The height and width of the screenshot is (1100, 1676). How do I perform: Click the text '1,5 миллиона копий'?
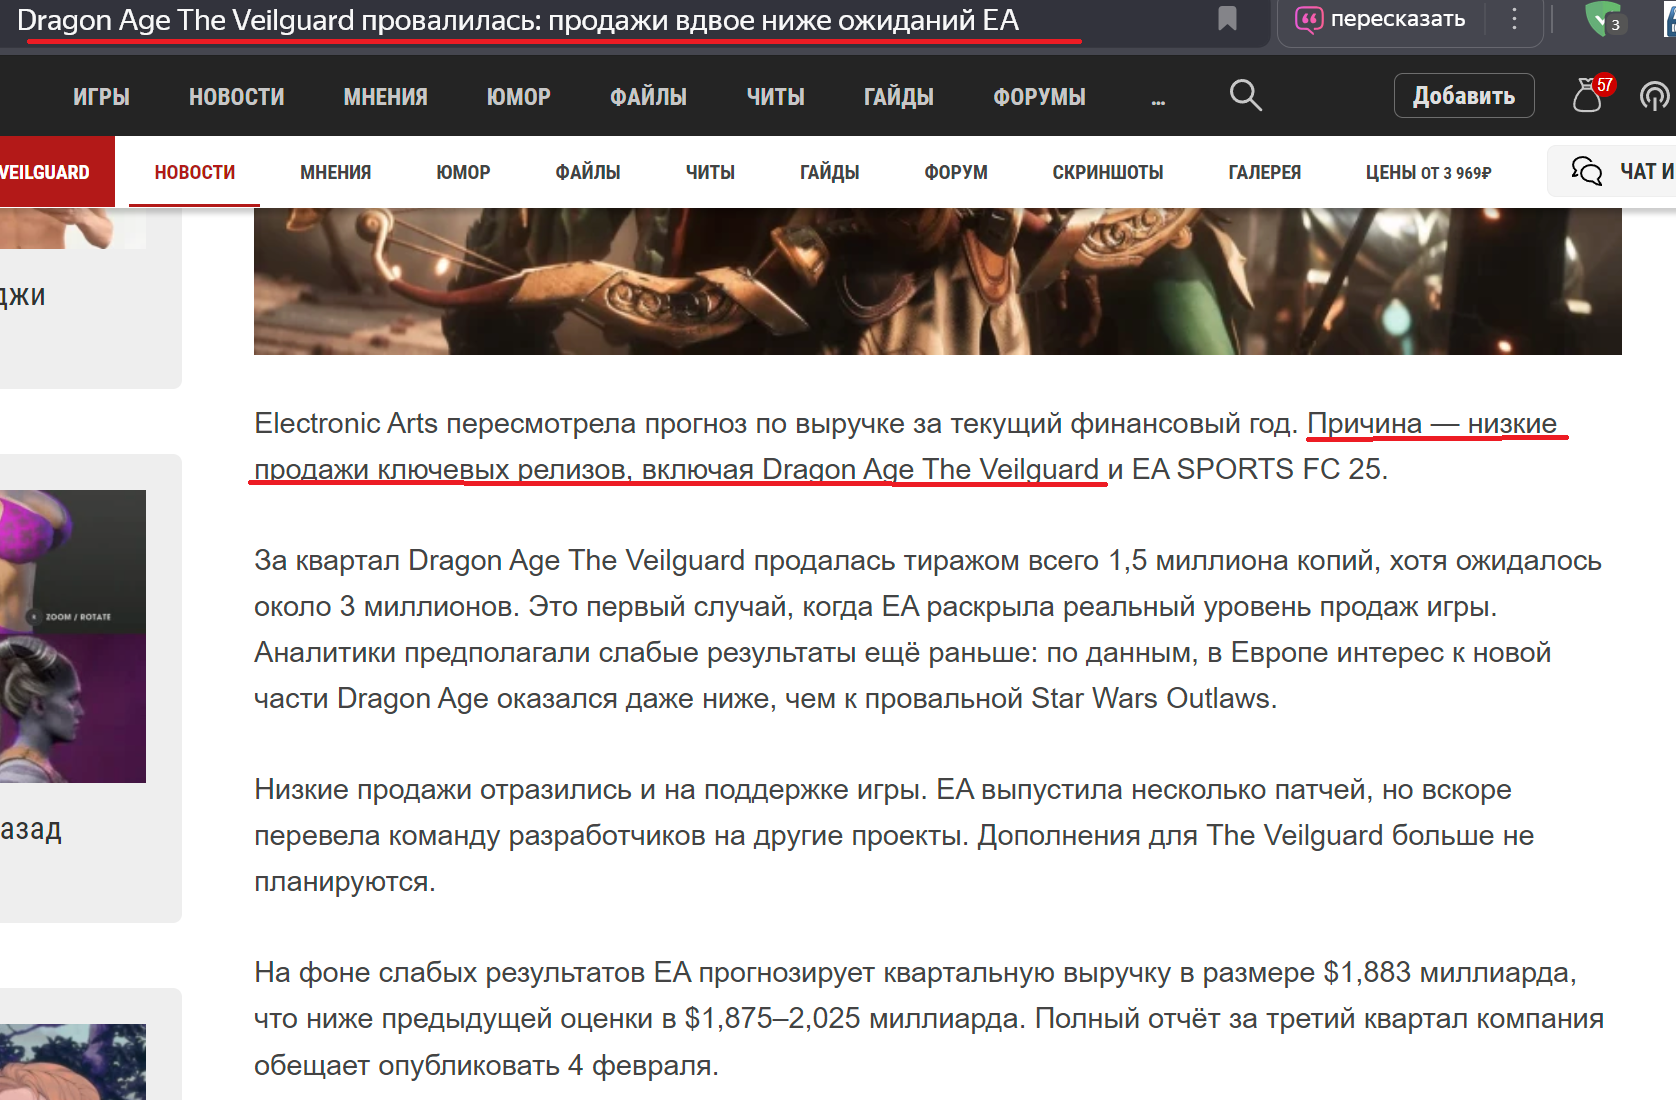coord(1243,560)
